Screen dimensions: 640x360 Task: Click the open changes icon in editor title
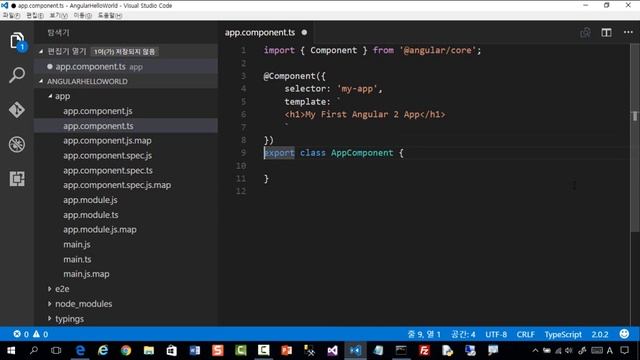click(585, 33)
